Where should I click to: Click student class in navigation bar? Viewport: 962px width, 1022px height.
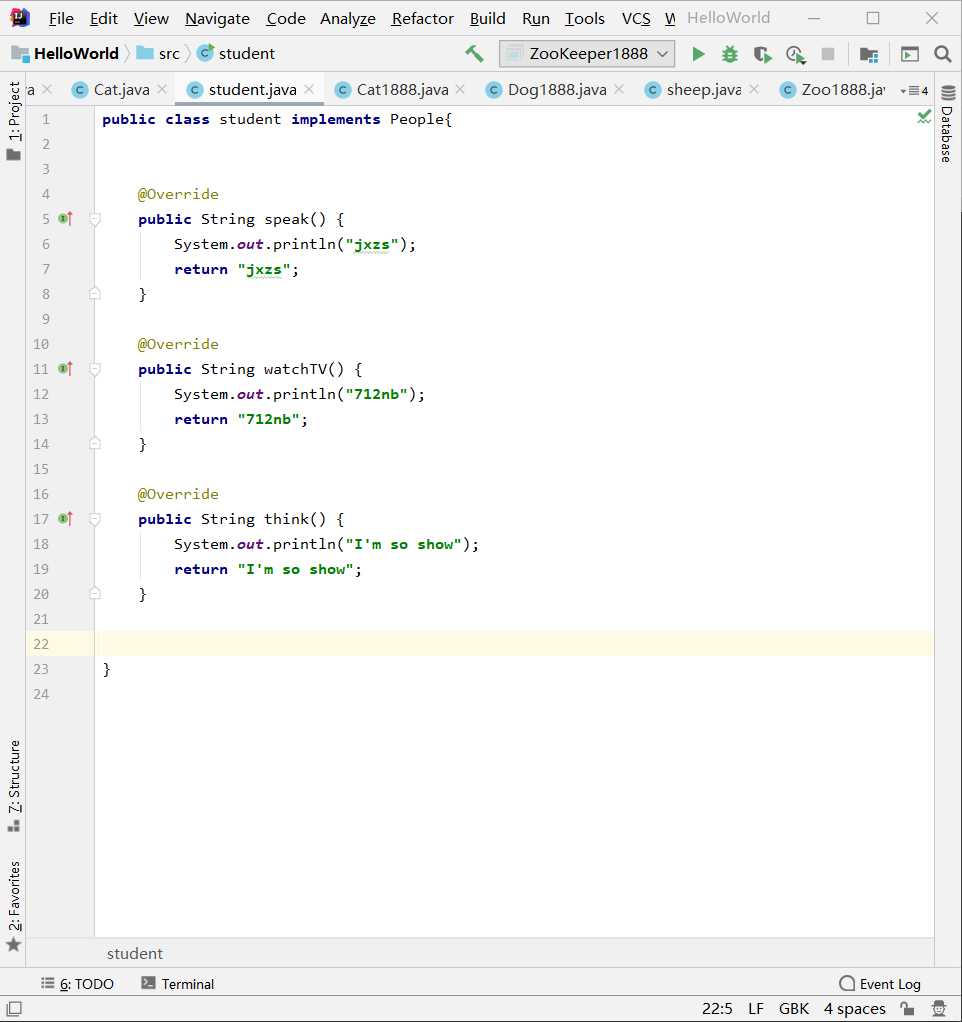tap(236, 53)
